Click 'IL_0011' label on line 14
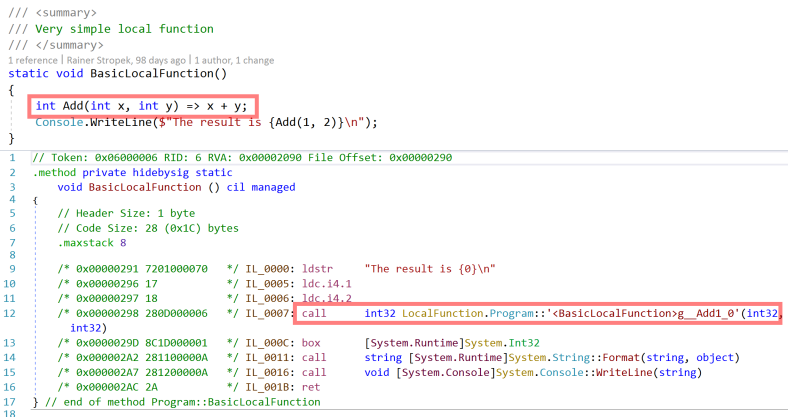The height and width of the screenshot is (417, 788). pyautogui.click(x=268, y=358)
